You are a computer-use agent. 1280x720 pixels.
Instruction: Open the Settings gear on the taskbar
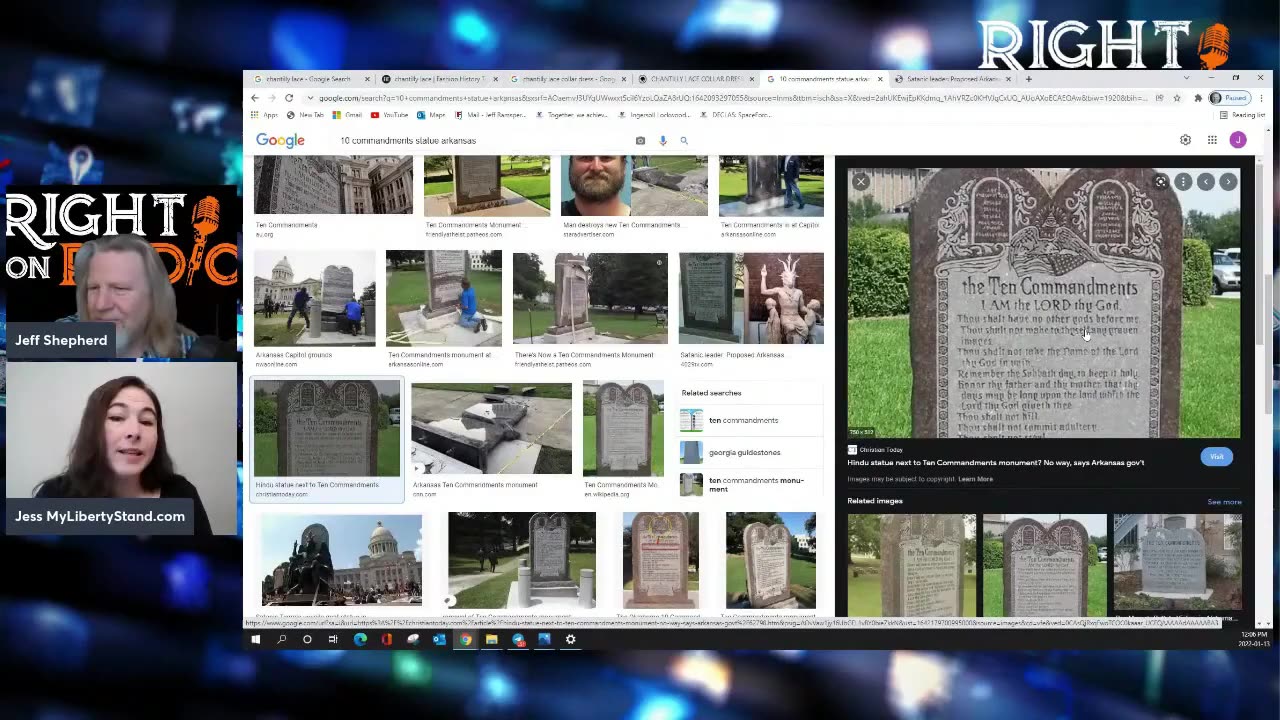tap(570, 640)
